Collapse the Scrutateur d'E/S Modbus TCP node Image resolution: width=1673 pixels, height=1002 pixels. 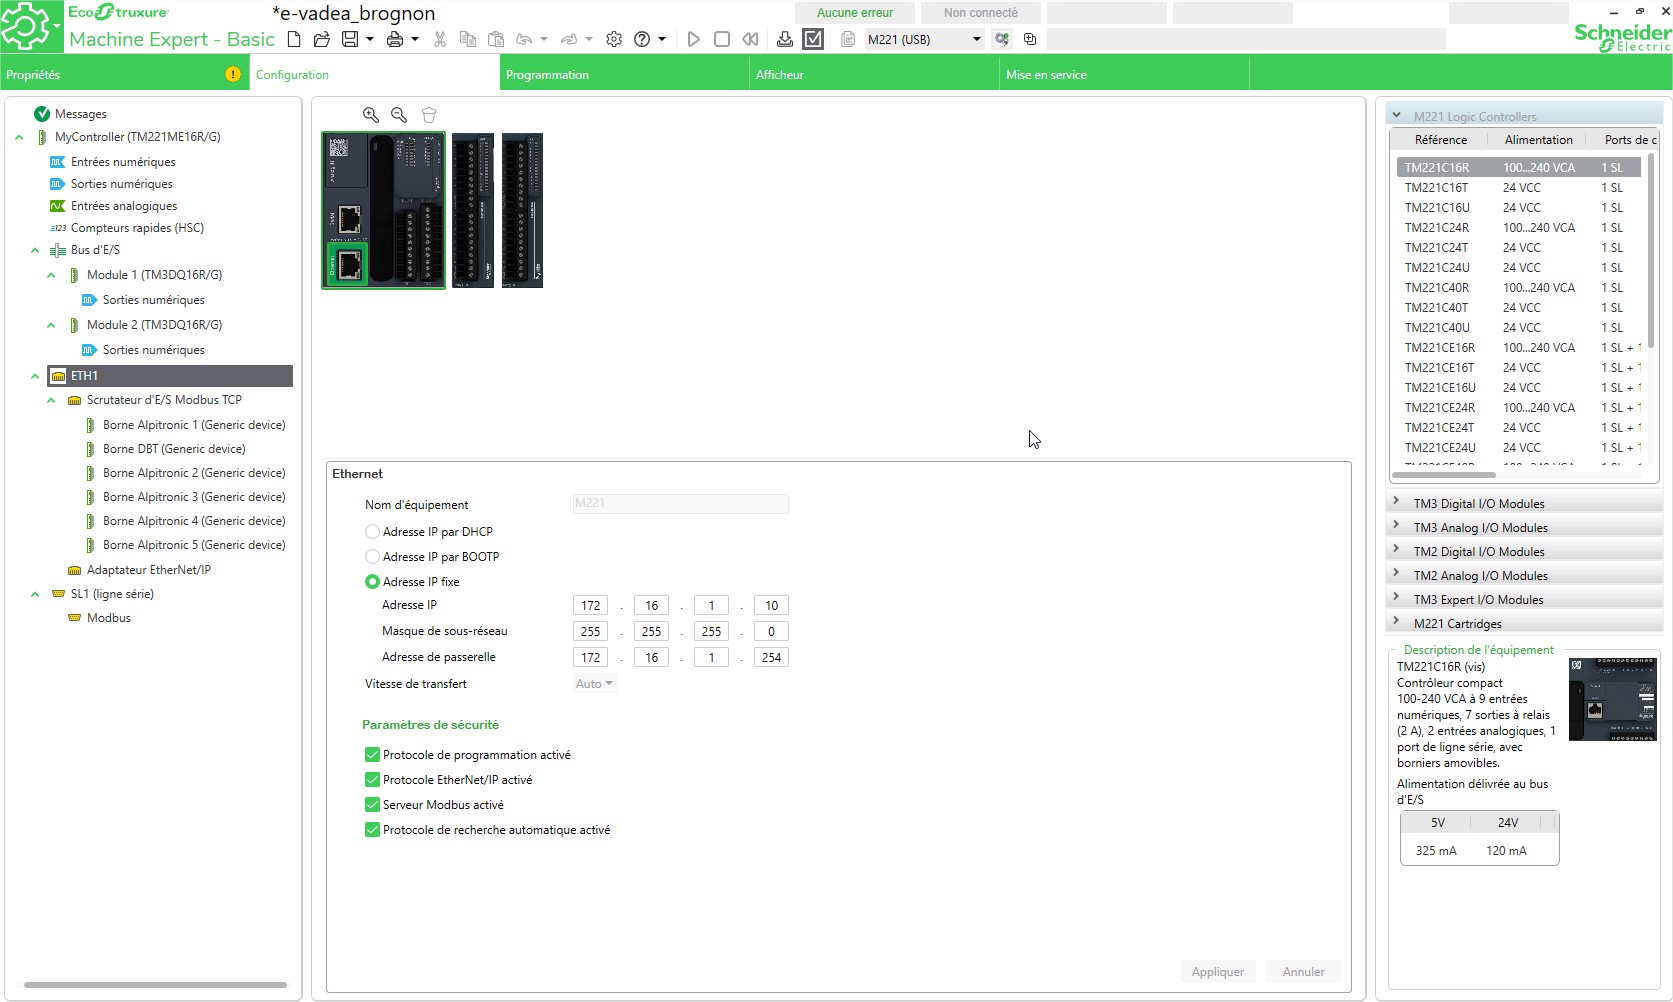click(51, 400)
